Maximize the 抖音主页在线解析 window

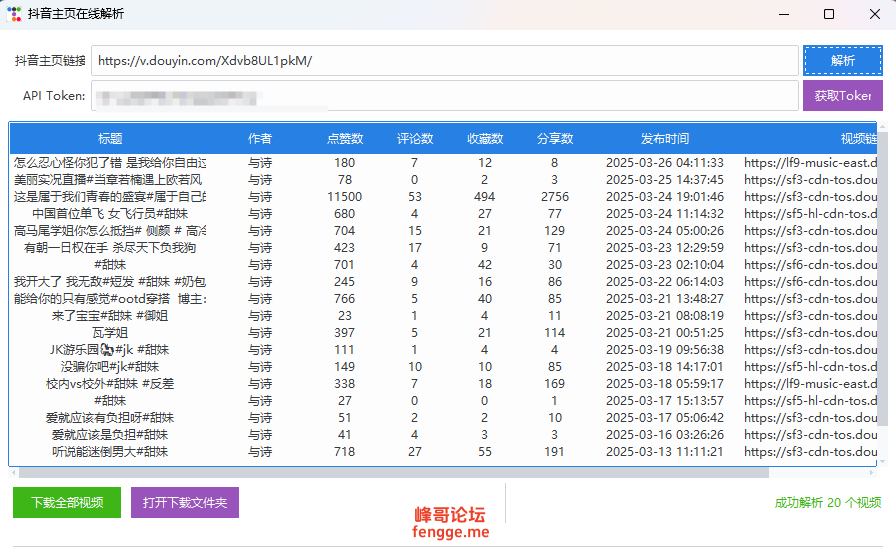[x=829, y=14]
